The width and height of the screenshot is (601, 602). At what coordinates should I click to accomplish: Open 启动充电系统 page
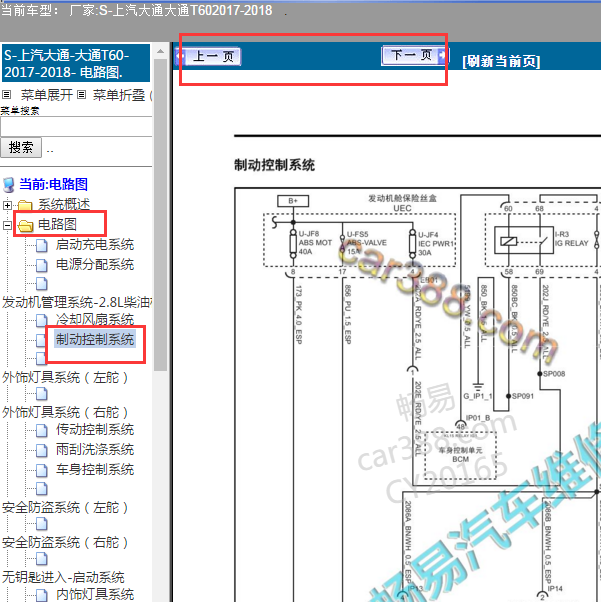pos(95,245)
